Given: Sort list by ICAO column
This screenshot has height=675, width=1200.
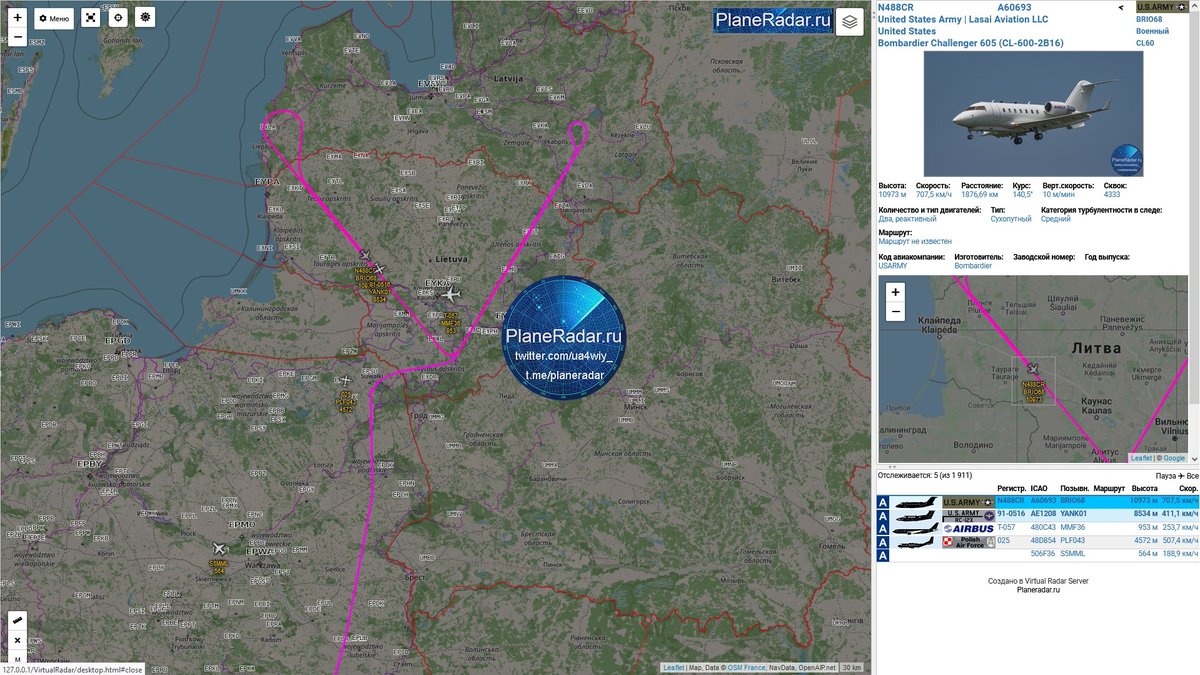Looking at the screenshot, I should click(x=1040, y=488).
